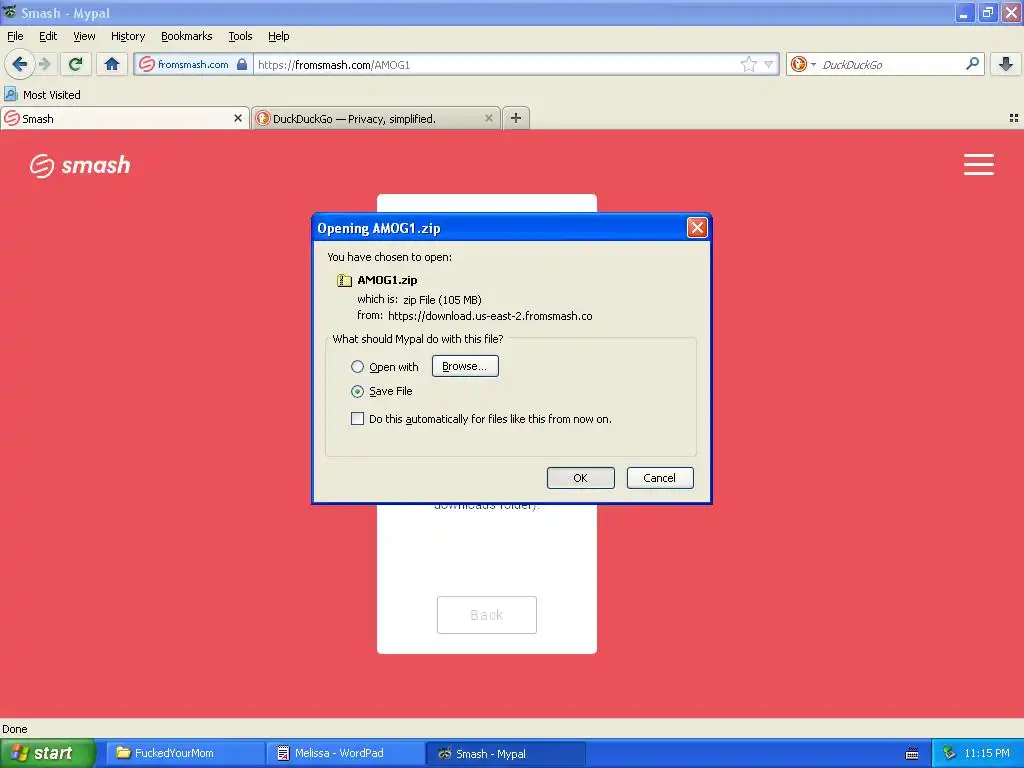Reload the current page
This screenshot has width=1024, height=768.
(76, 64)
